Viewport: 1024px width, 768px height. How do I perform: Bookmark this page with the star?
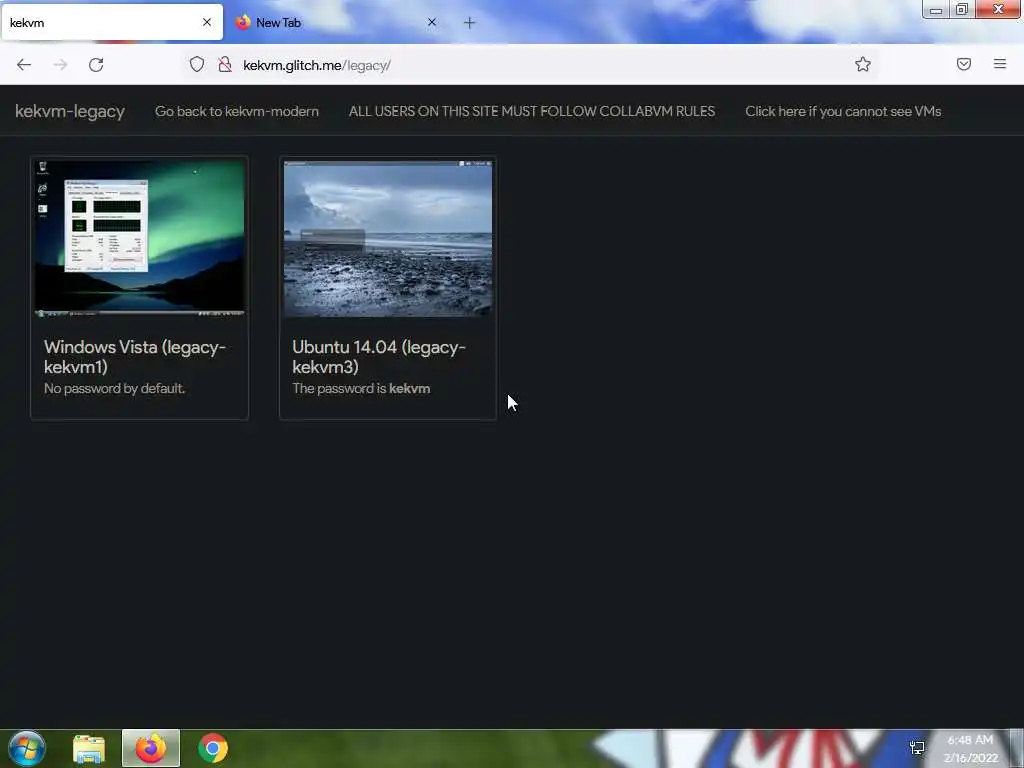[863, 64]
